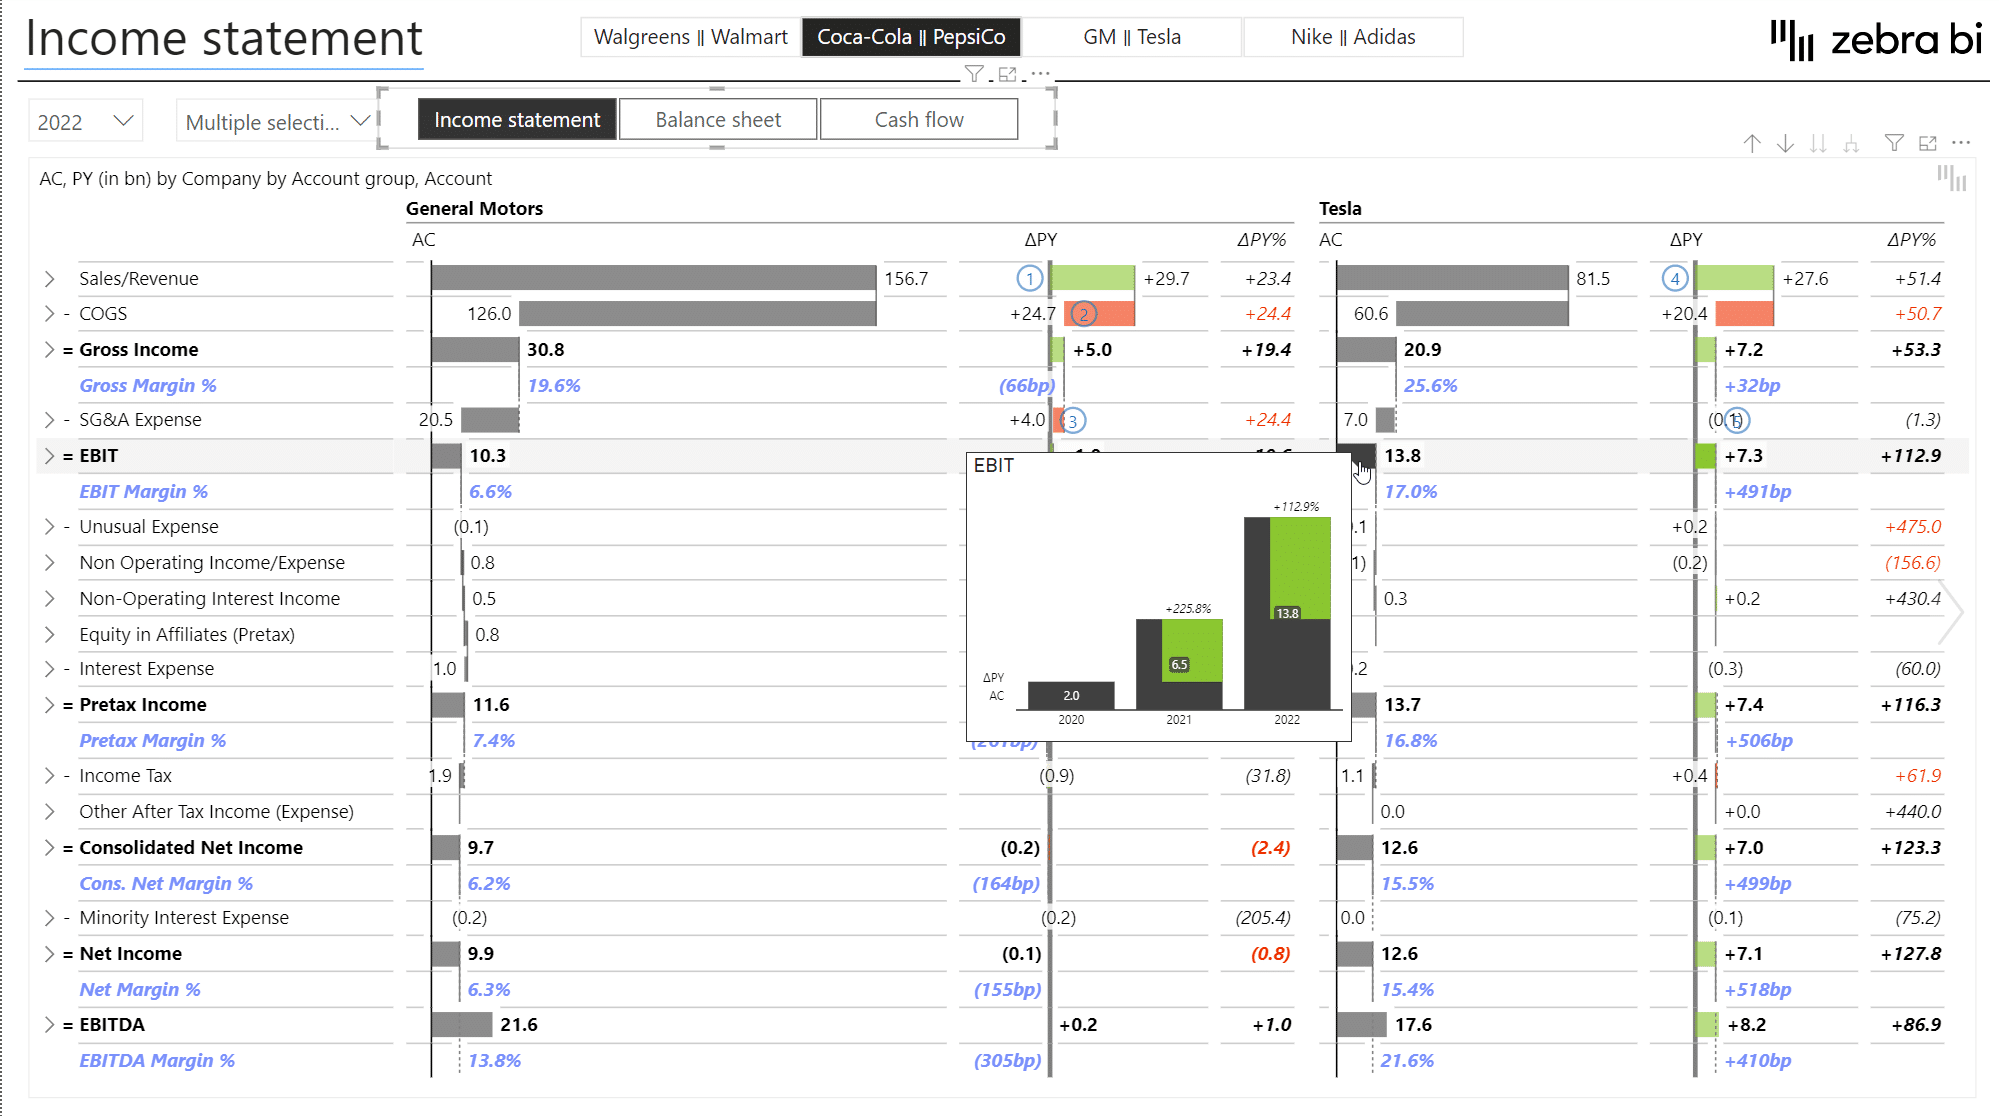Open the more options ellipsis menu

[x=1961, y=143]
